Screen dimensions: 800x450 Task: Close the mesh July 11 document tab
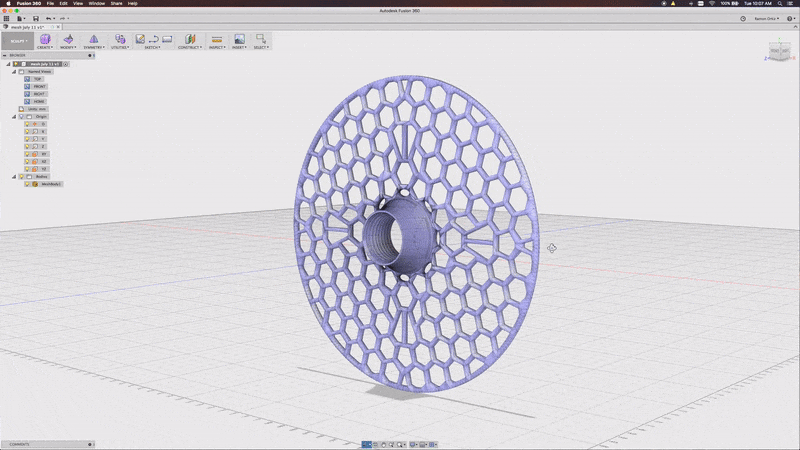coord(58,27)
